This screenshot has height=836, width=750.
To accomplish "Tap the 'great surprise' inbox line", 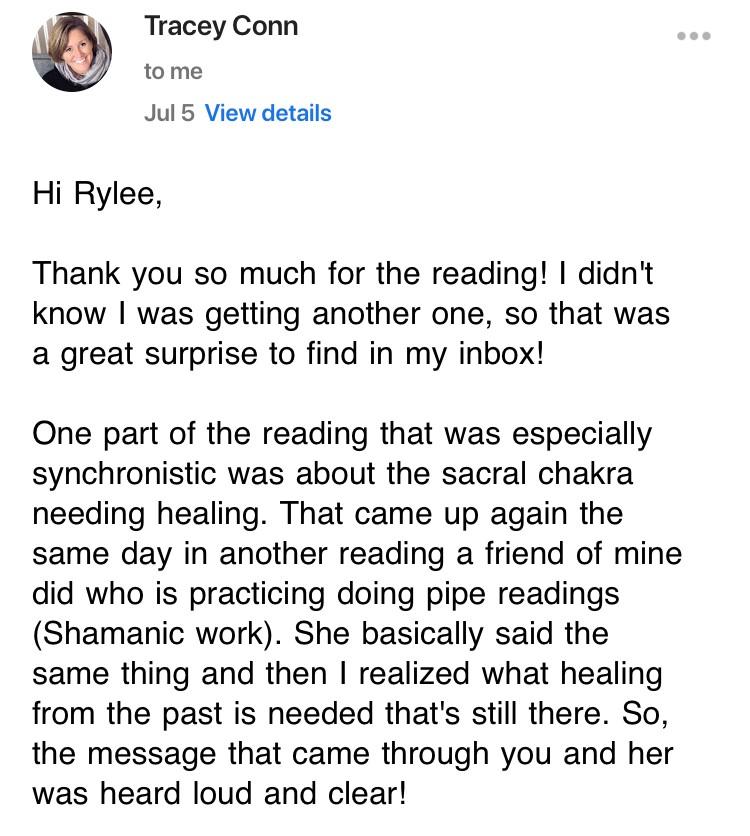I will pos(288,353).
